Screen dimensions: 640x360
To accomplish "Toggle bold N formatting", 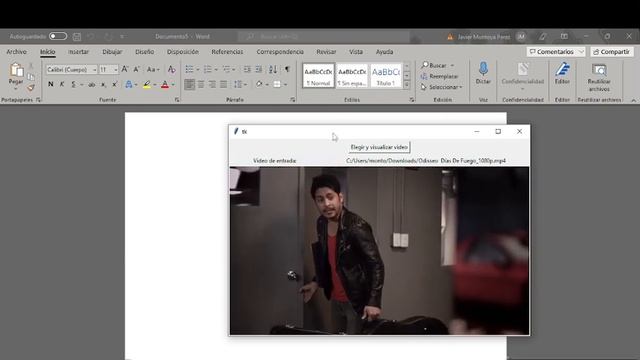I will coord(51,84).
